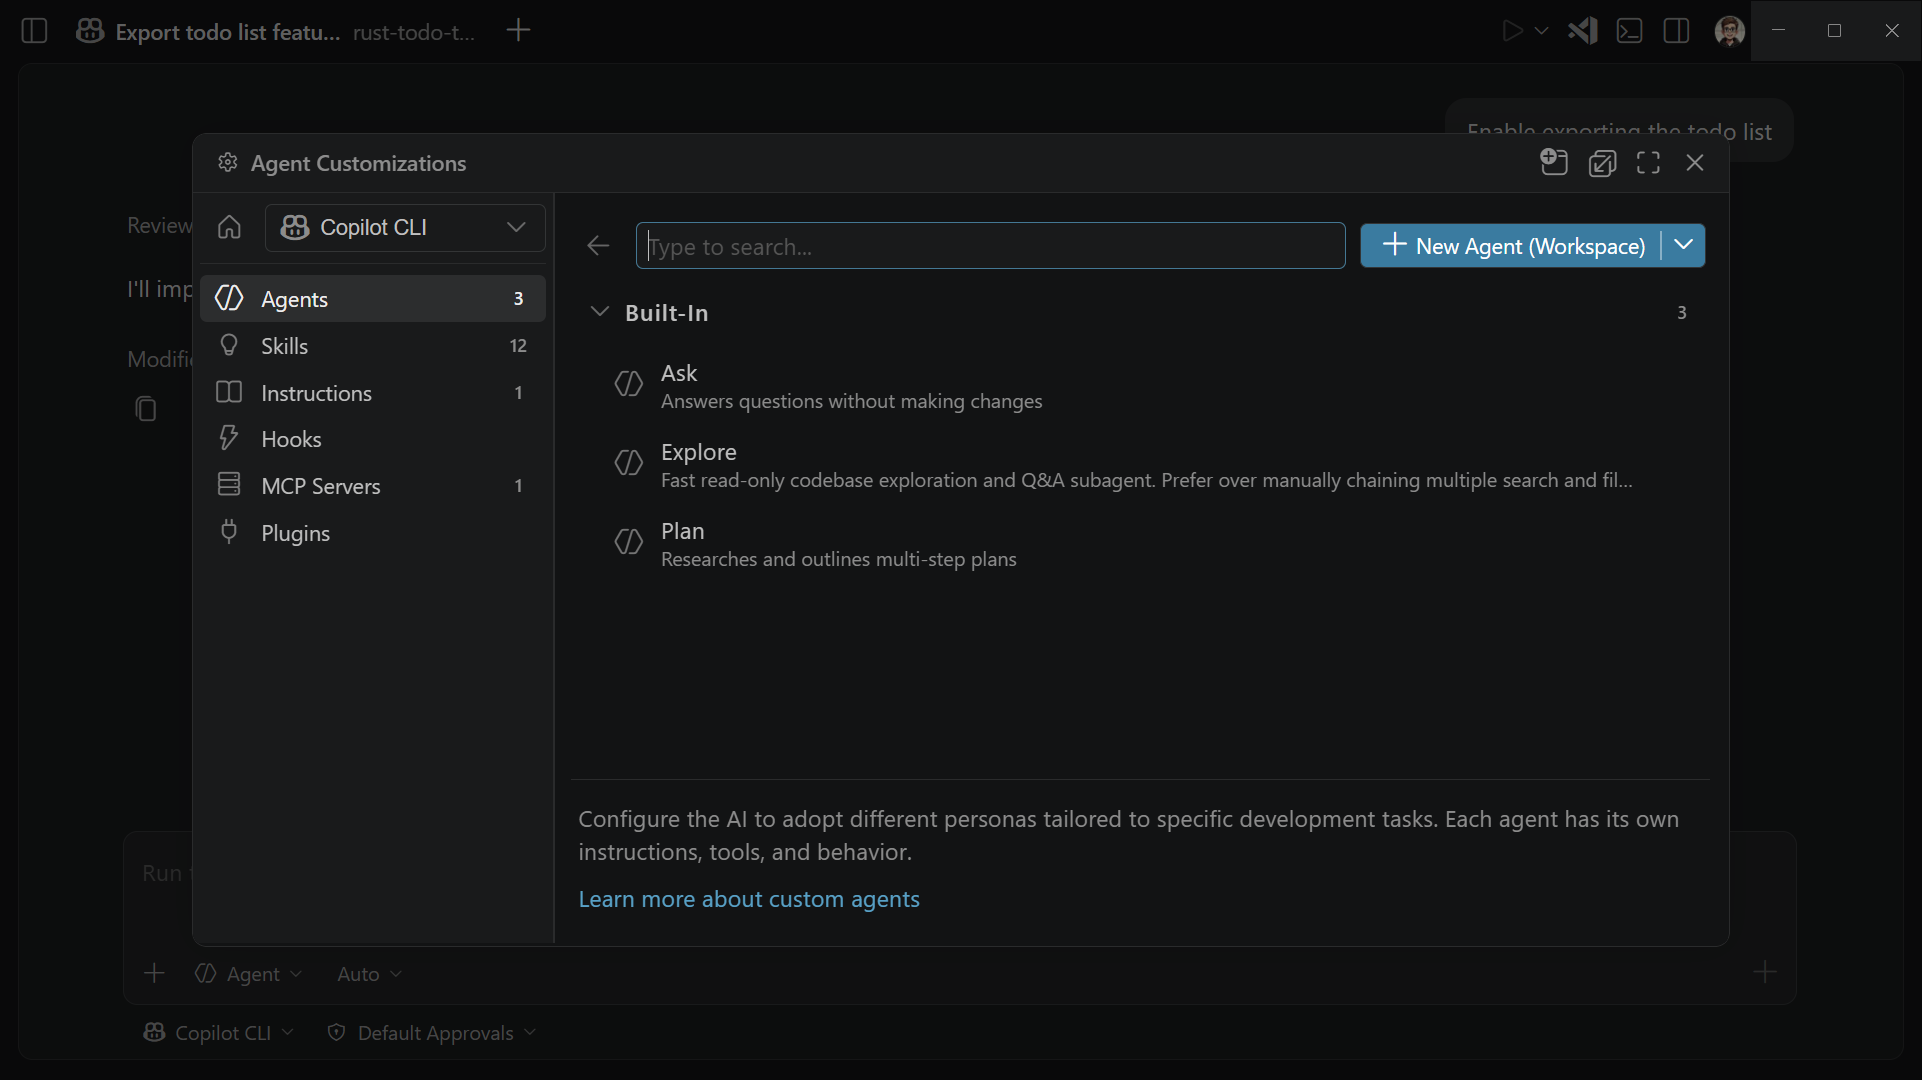Add context with the plus icon near Agent
1922x1080 pixels.
pos(154,972)
